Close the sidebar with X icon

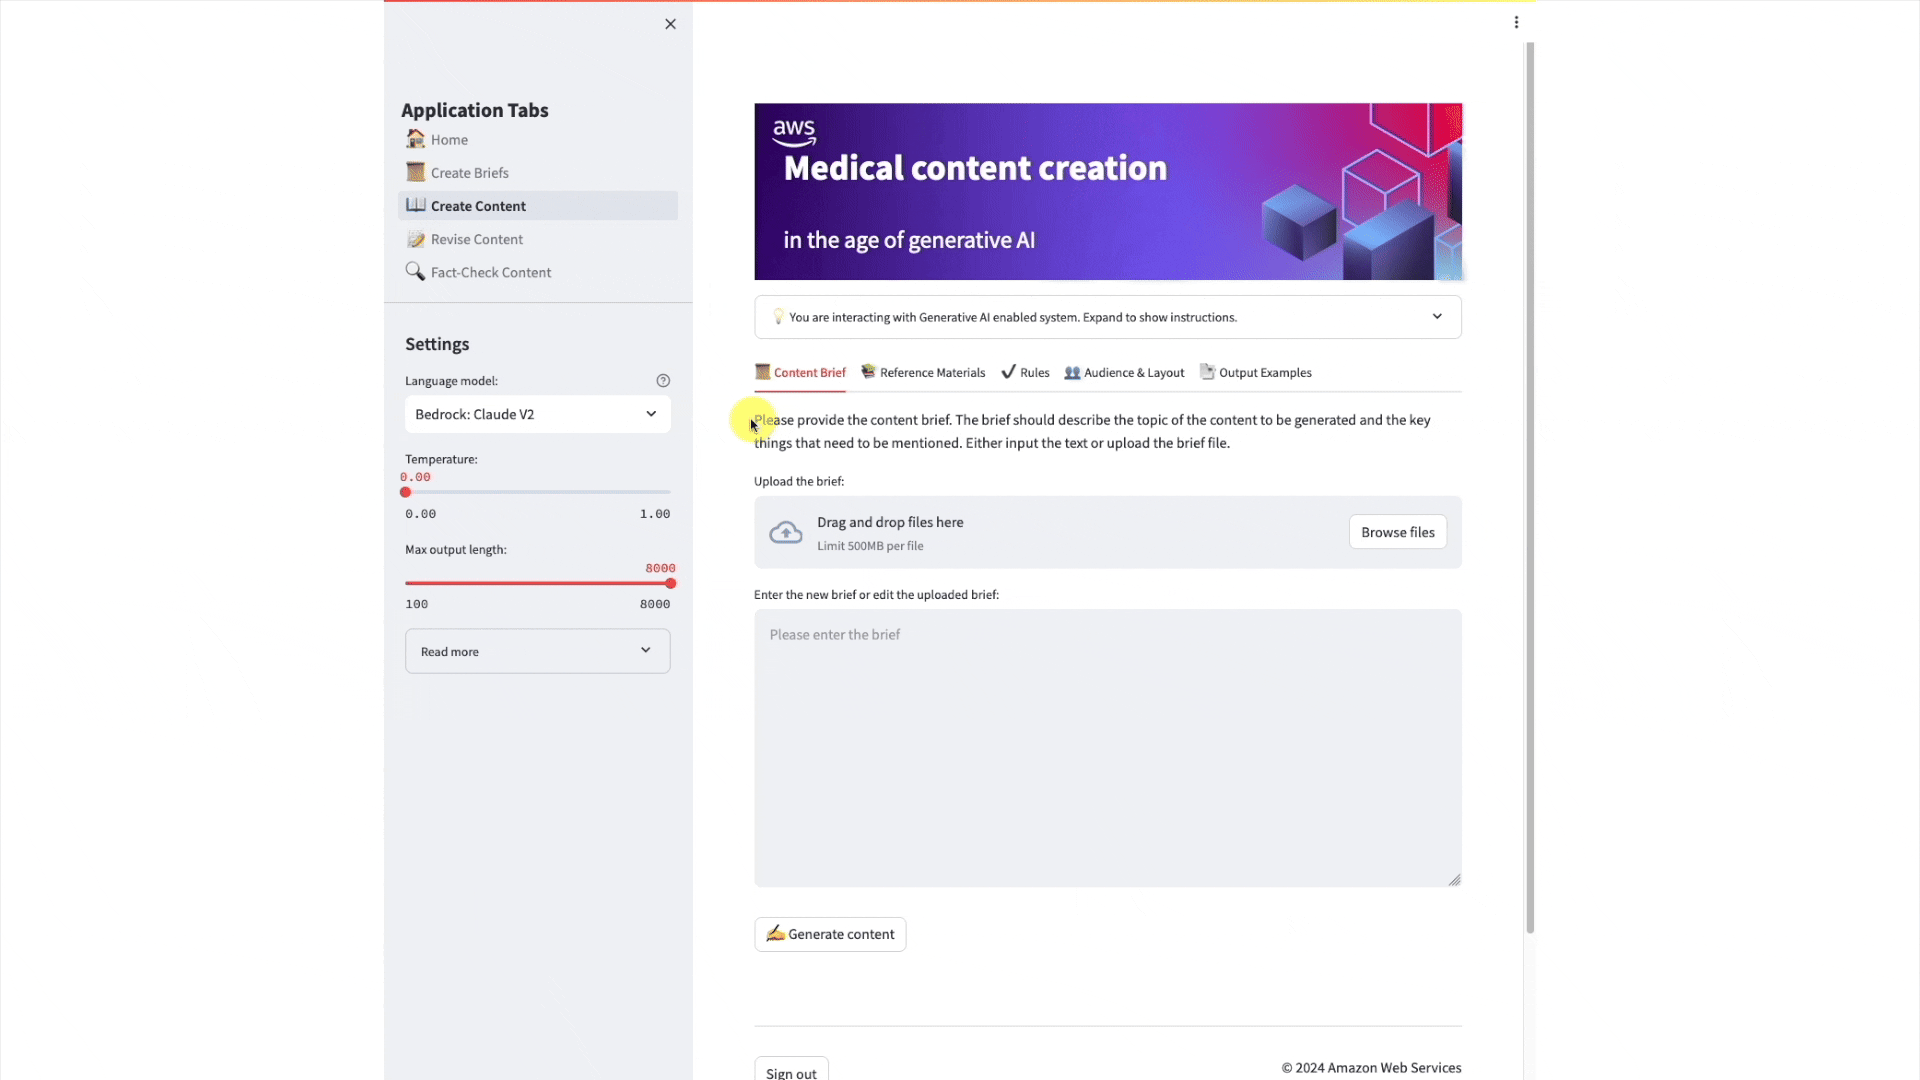pyautogui.click(x=670, y=24)
